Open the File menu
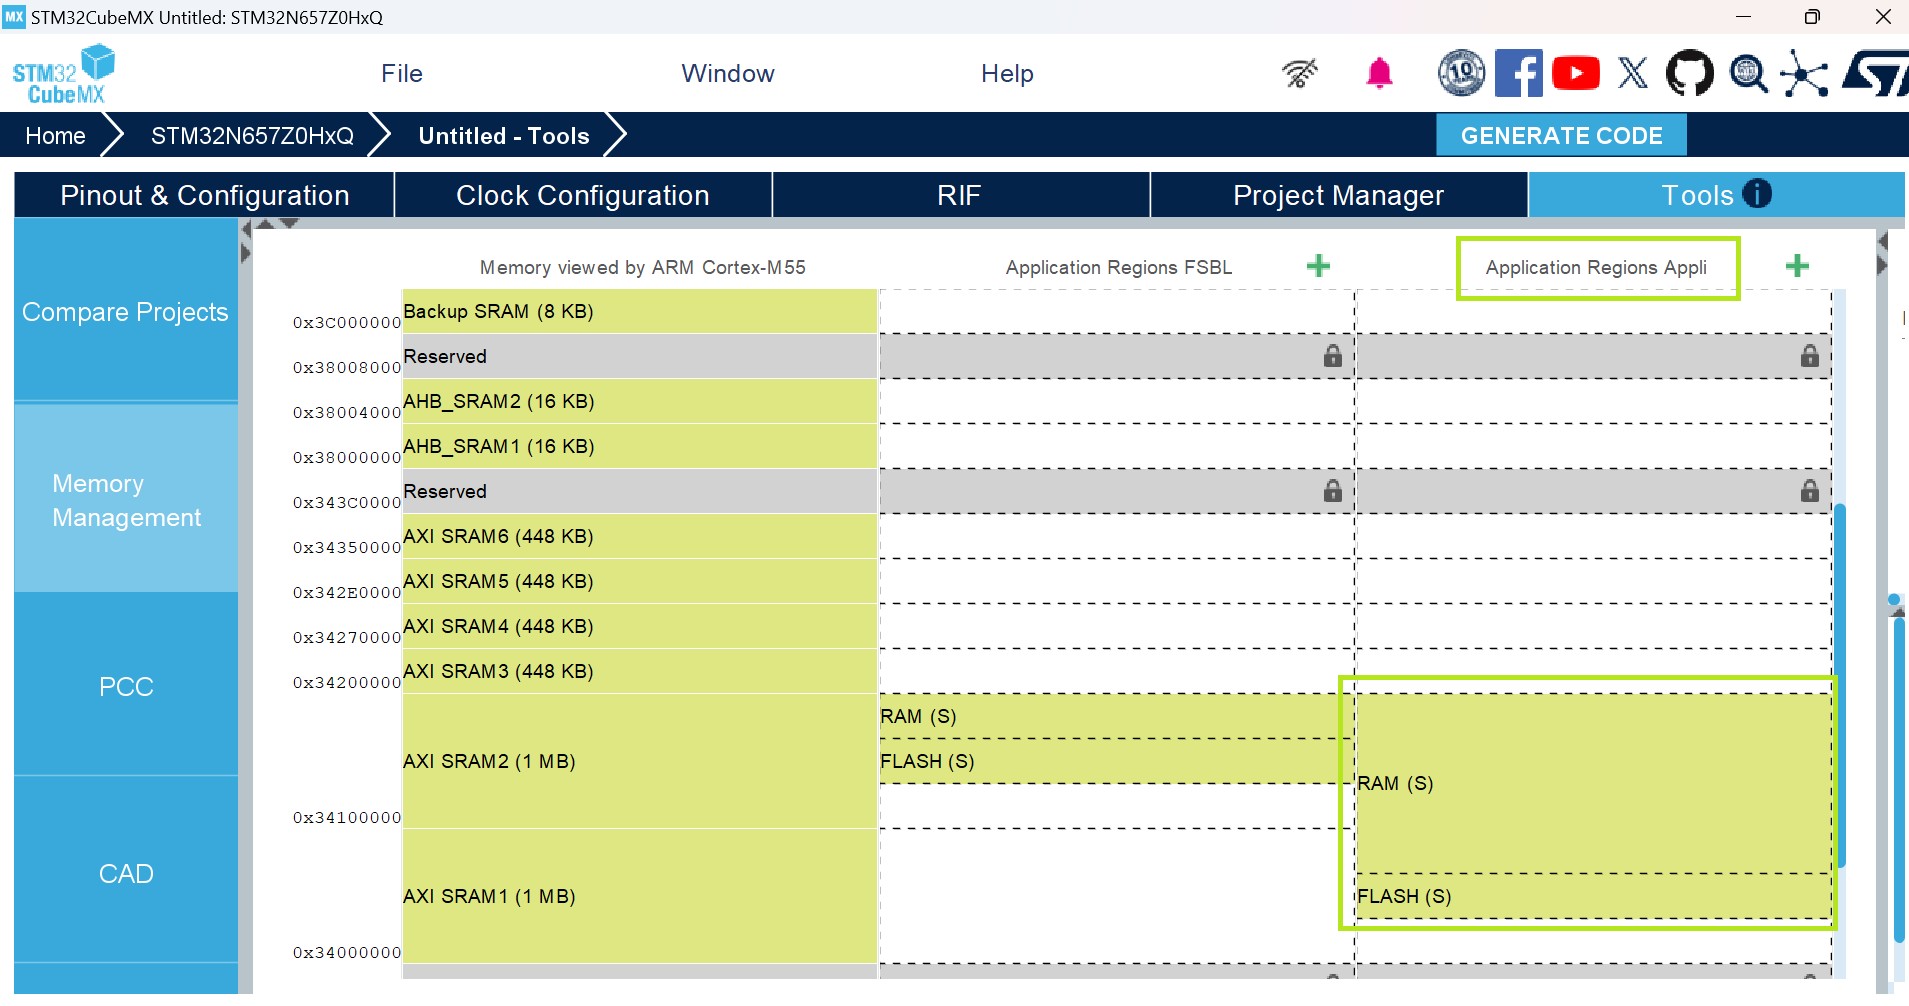 point(402,74)
